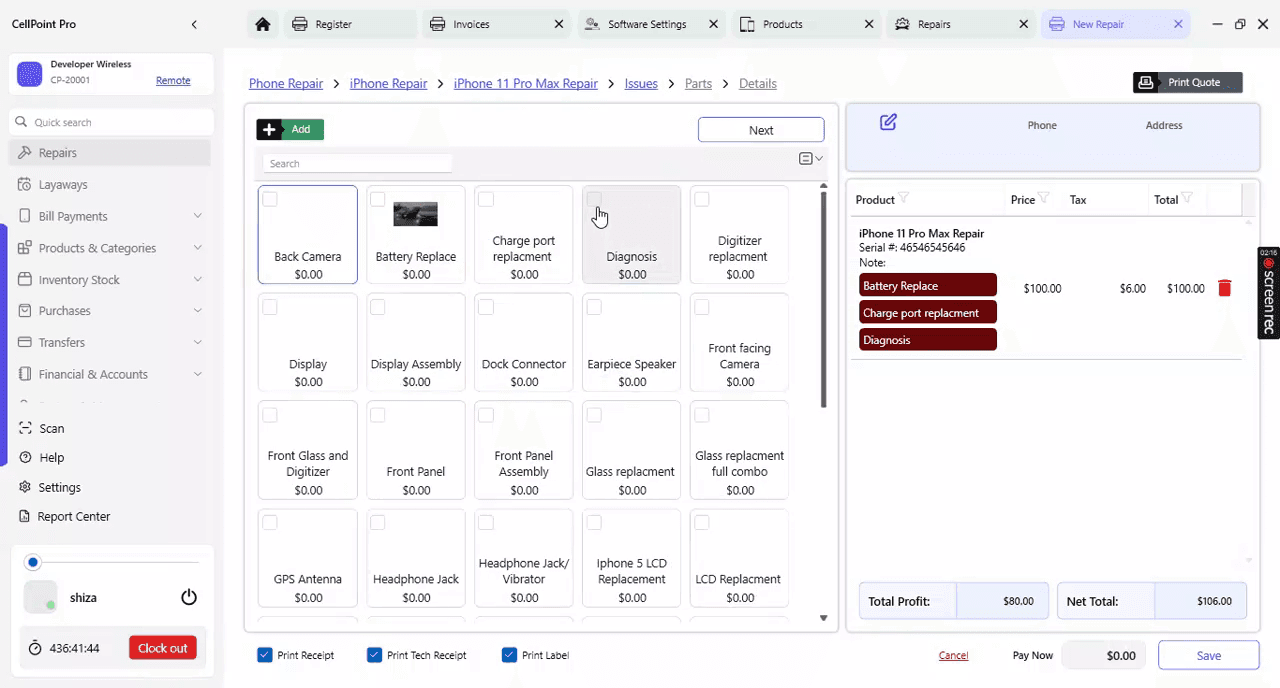Viewport: 1280px width, 688px height.
Task: Click the Save button
Action: [1208, 655]
